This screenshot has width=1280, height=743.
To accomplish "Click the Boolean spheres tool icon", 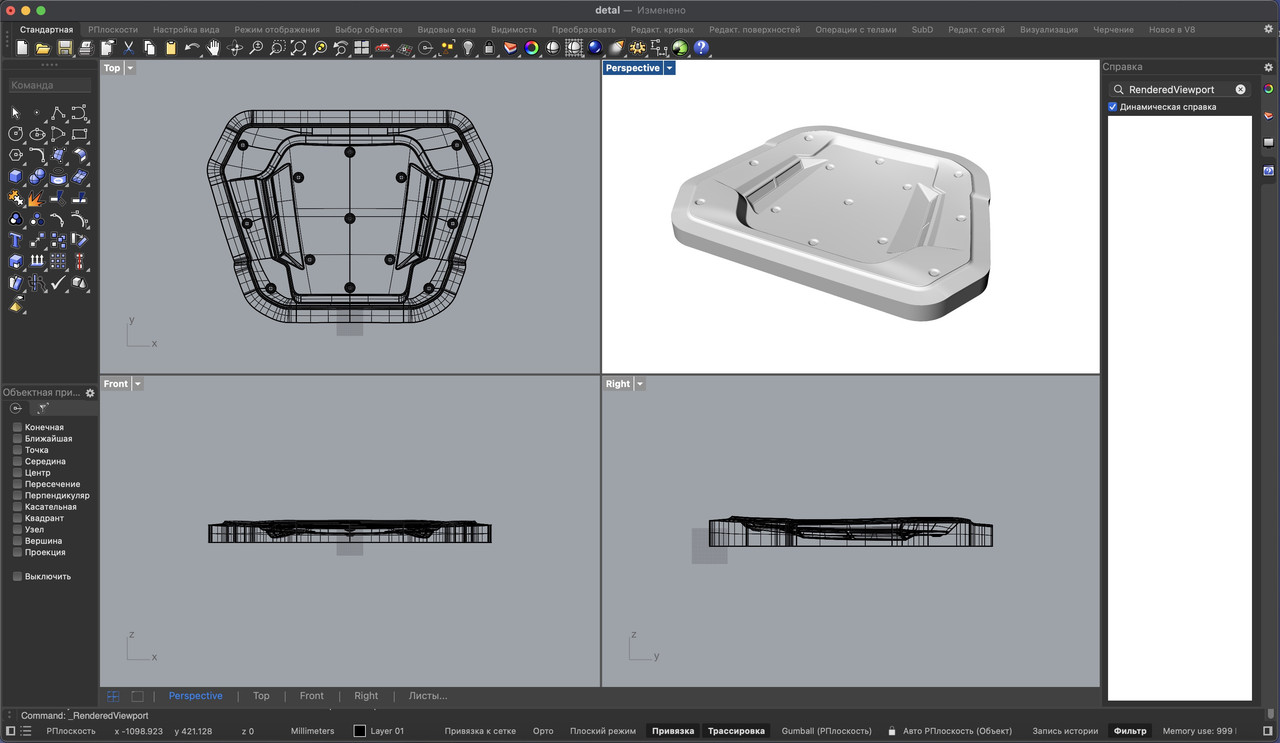I will (x=37, y=177).
